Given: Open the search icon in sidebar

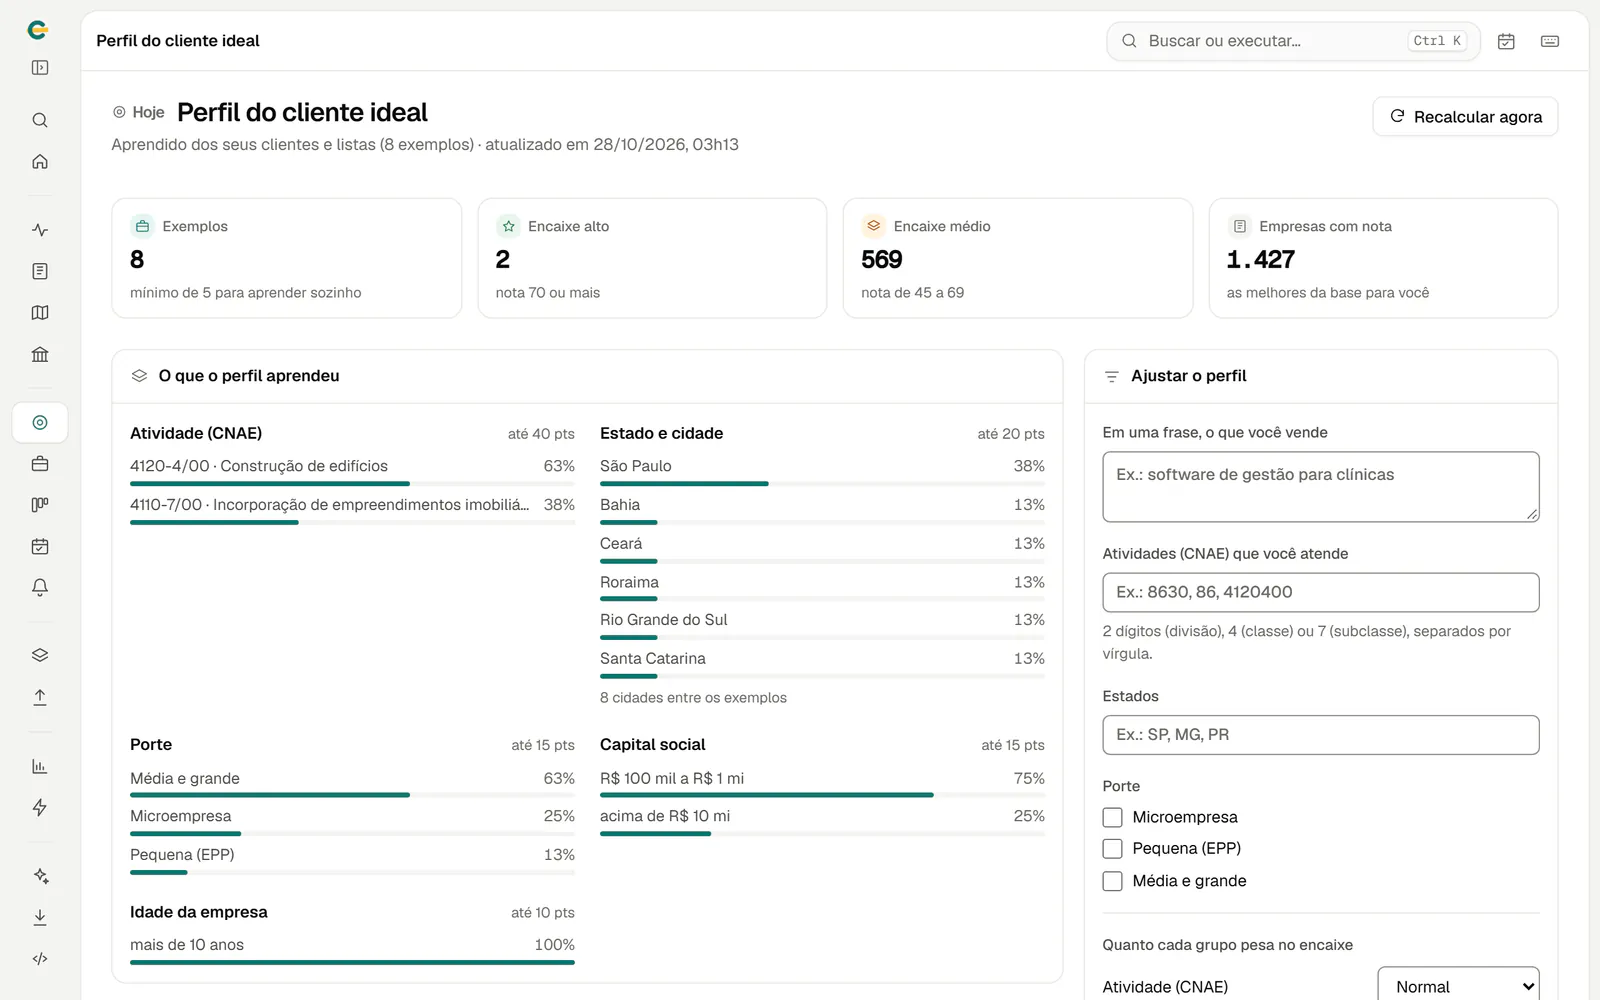Looking at the screenshot, I should point(40,120).
